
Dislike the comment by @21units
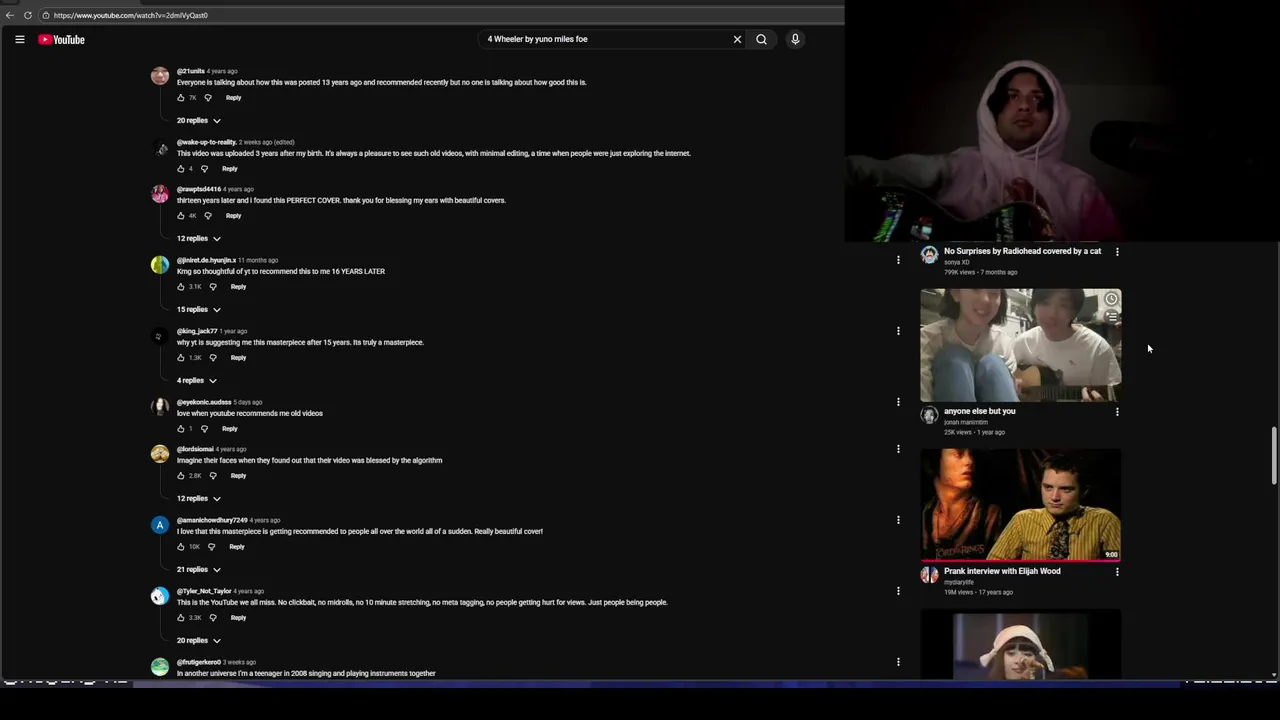click(x=208, y=98)
